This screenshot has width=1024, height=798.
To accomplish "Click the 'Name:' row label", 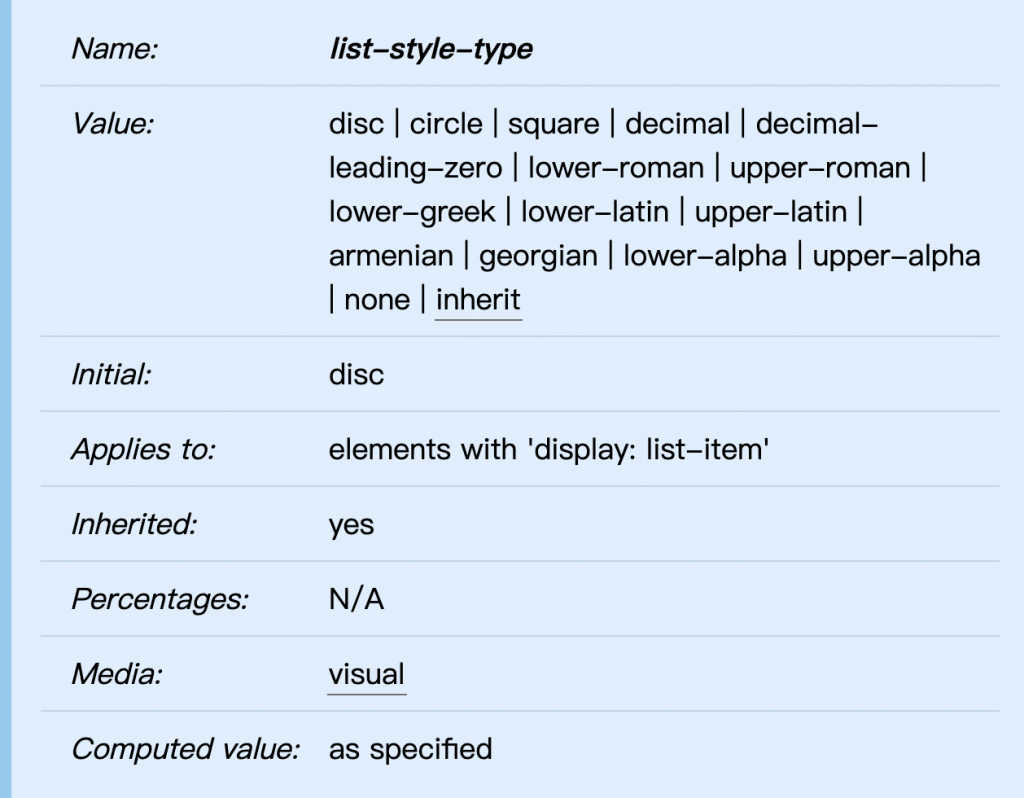I will coord(115,49).
